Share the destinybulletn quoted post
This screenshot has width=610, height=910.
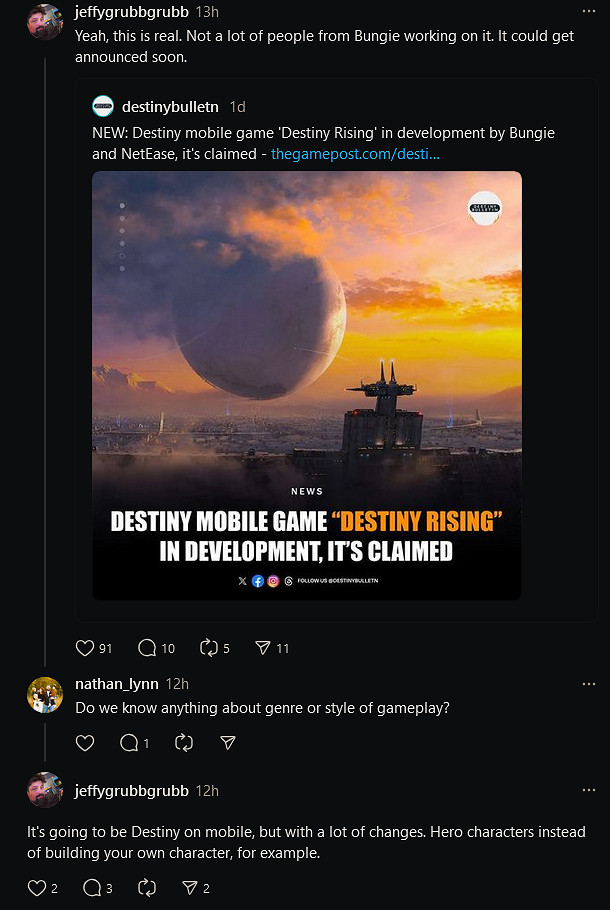pos(268,648)
